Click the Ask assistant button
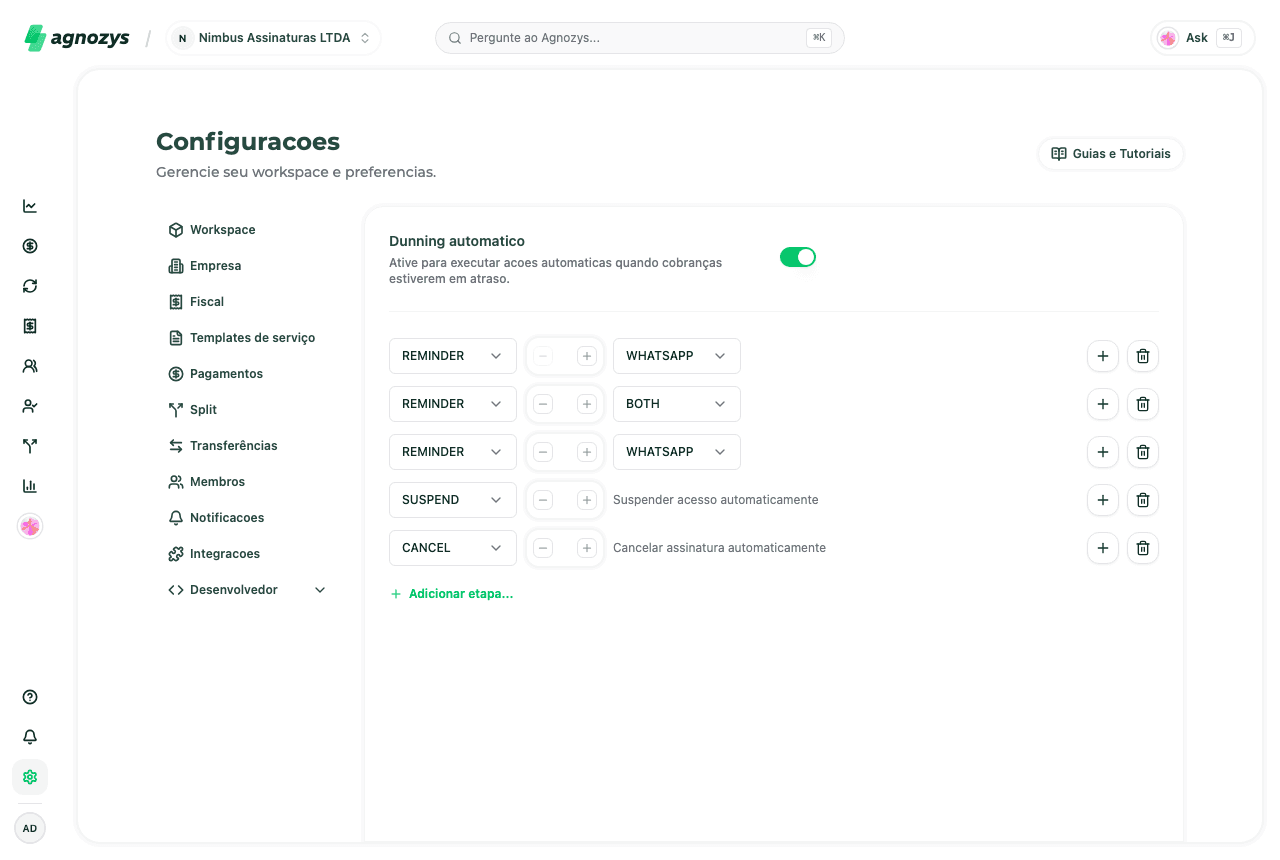This screenshot has width=1280, height=860. [x=1203, y=38]
